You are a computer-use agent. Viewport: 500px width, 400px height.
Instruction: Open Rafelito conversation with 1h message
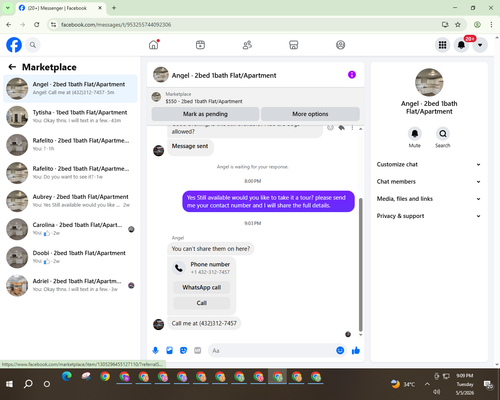click(70, 145)
